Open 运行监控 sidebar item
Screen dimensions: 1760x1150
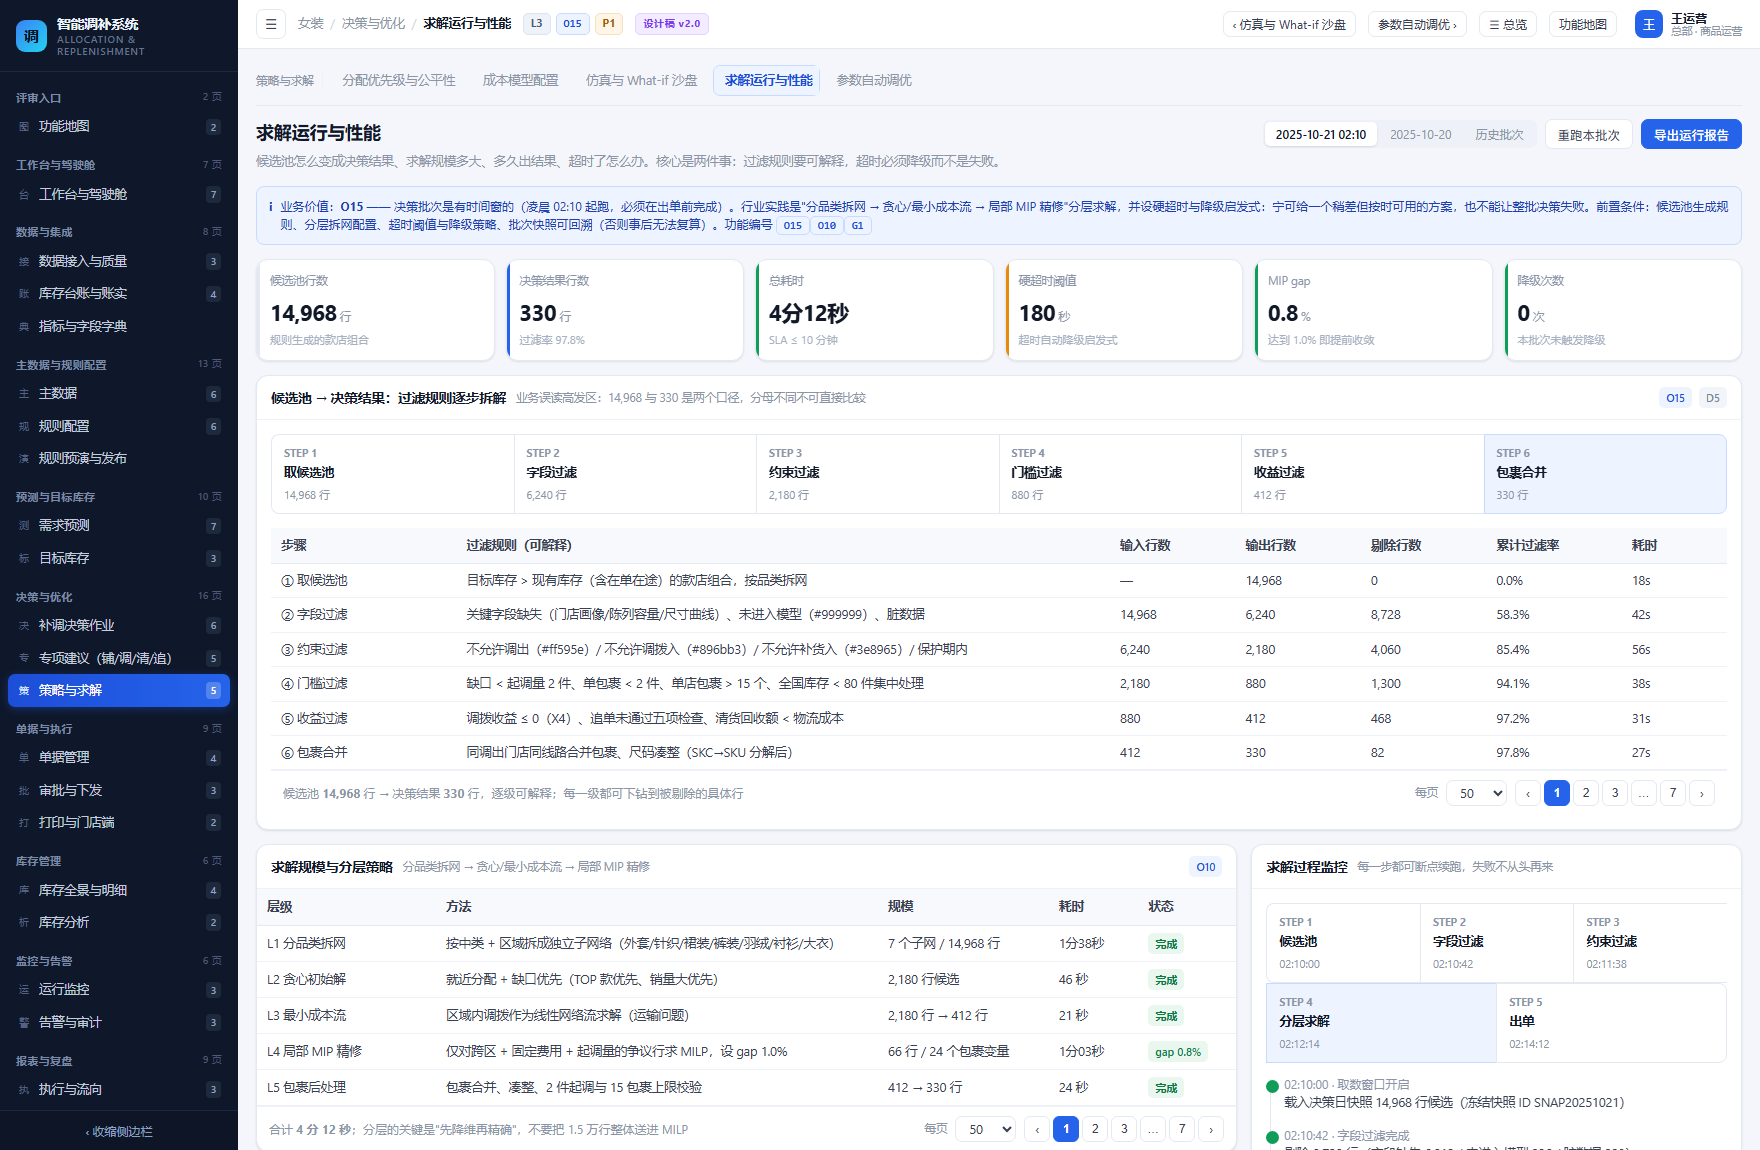tap(119, 990)
